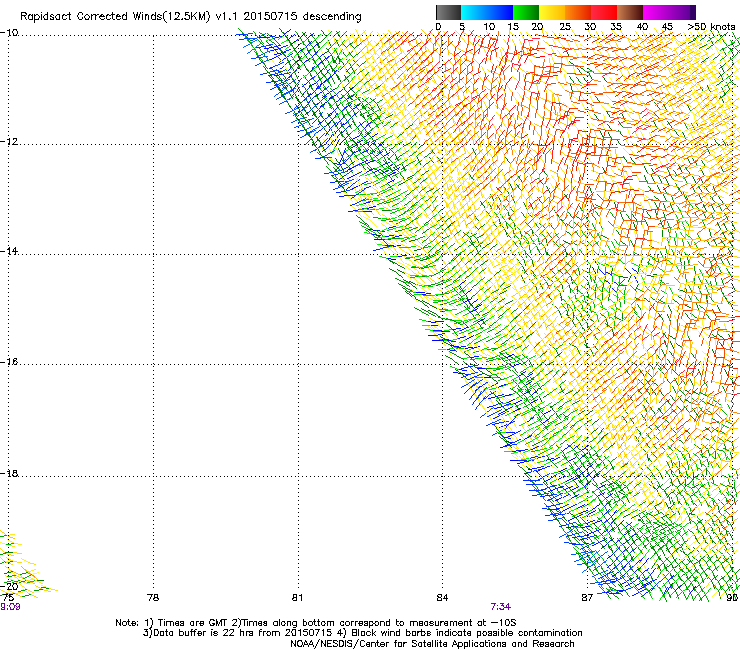Click the red 30-35 knots color segment
Screen dimensions: 740x650
604,12
